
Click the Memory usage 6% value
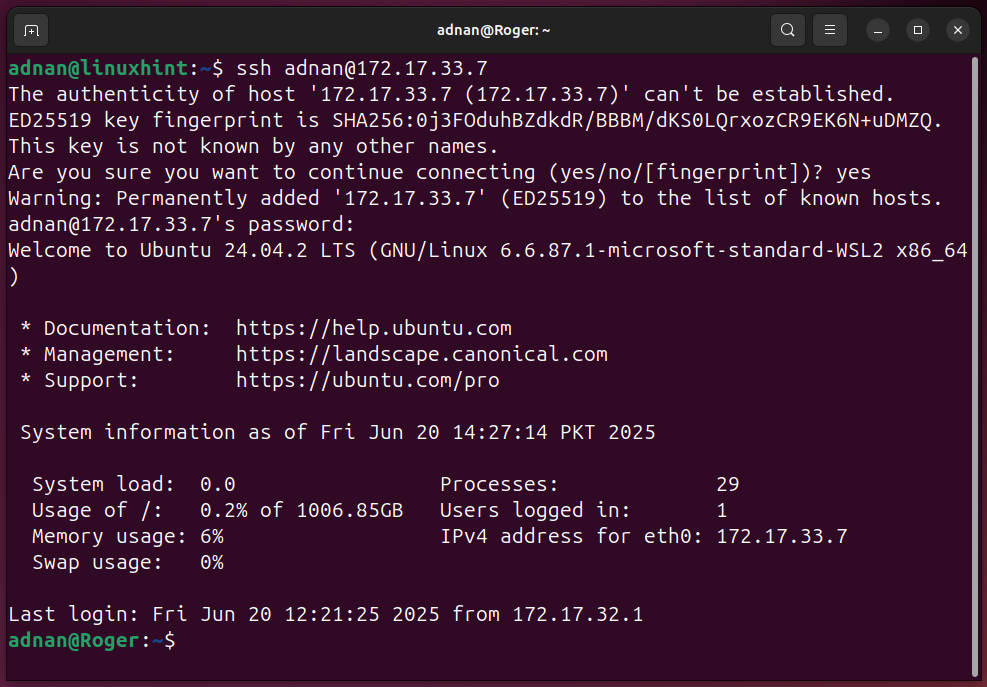211,536
